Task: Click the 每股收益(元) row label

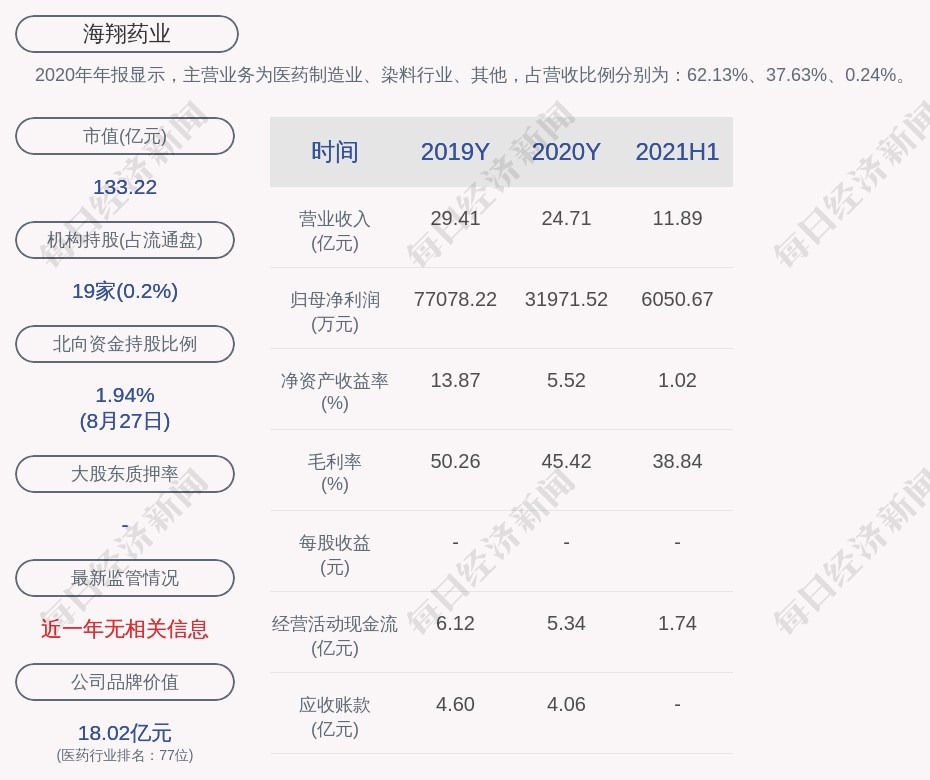Action: click(x=335, y=555)
